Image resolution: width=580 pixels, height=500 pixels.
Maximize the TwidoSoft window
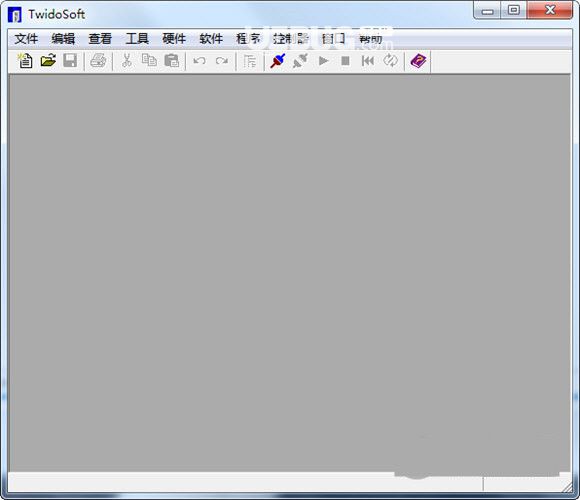513,10
